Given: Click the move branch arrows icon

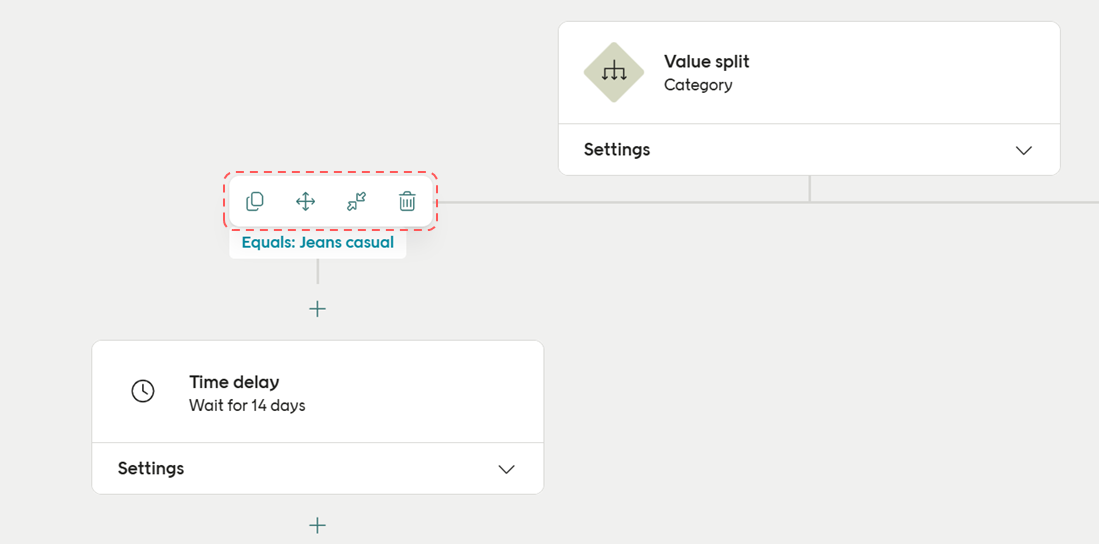Looking at the screenshot, I should [x=306, y=202].
